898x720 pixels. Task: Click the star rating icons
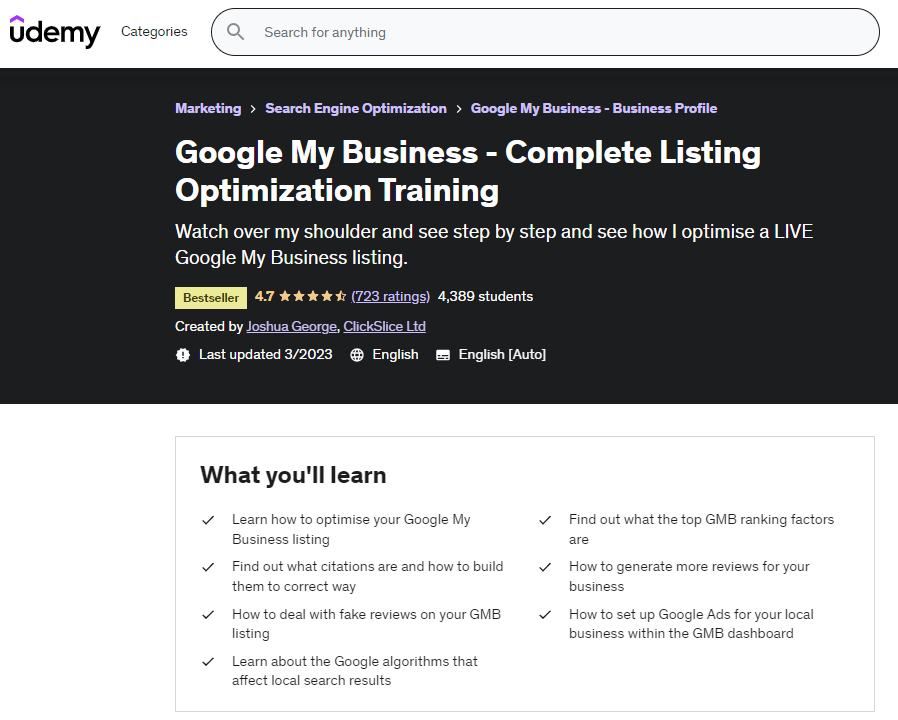point(312,296)
